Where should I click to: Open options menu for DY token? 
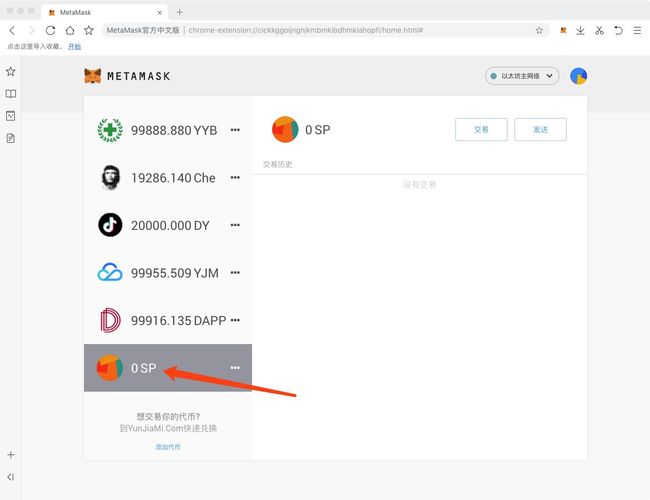pyautogui.click(x=235, y=225)
